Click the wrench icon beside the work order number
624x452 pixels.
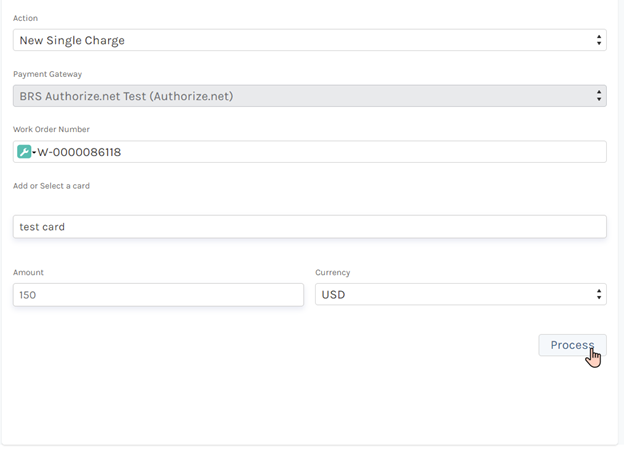pos(24,152)
